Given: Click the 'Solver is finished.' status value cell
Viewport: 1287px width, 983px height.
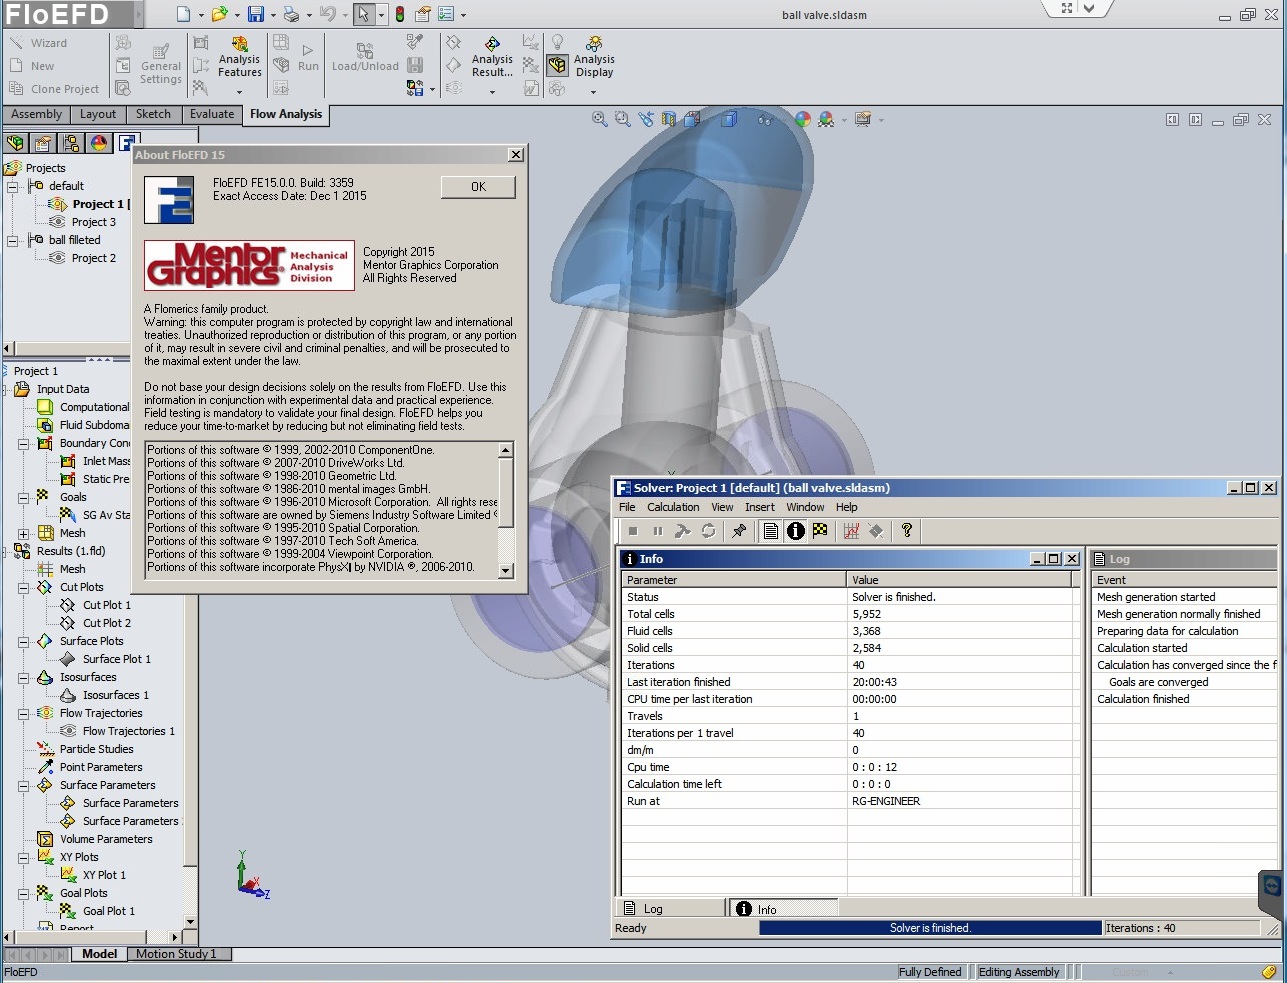Looking at the screenshot, I should [x=960, y=597].
